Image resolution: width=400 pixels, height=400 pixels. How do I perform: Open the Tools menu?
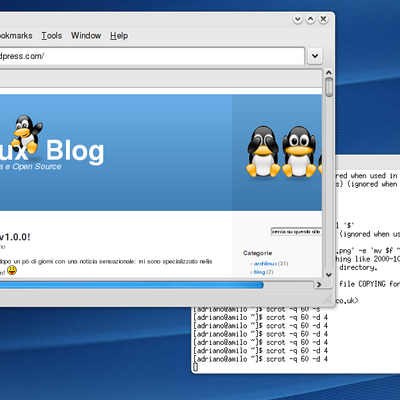[52, 36]
